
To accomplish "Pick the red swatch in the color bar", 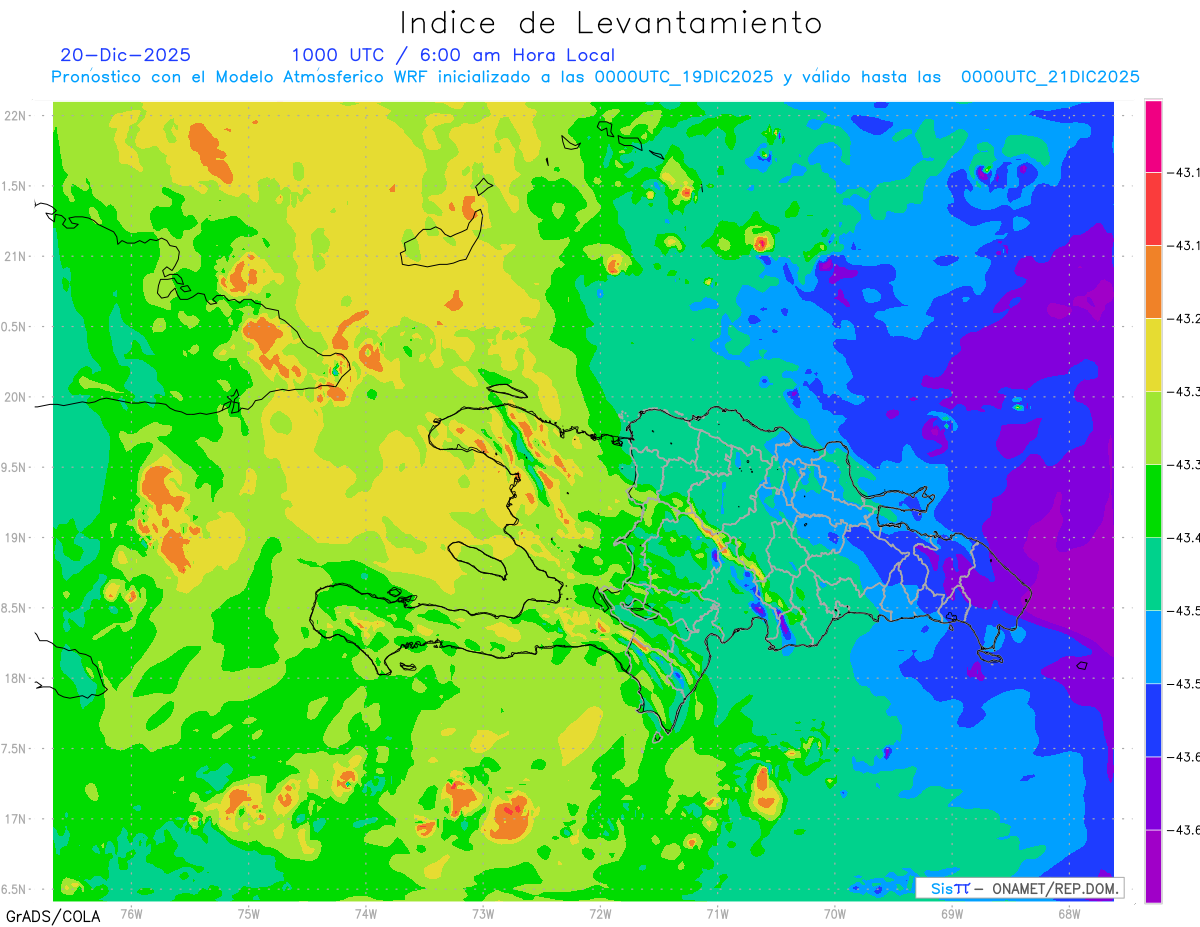I will pyautogui.click(x=1153, y=209).
